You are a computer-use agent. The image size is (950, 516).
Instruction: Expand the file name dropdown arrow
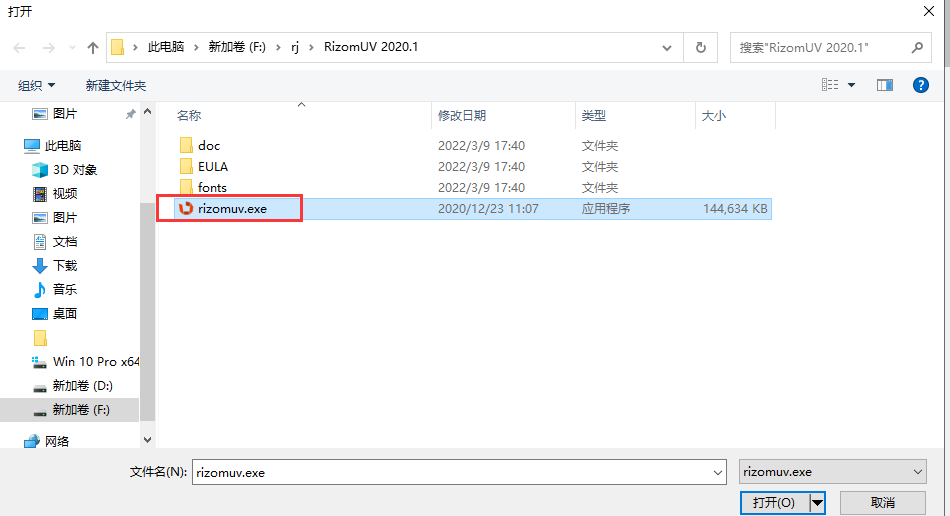pos(718,472)
